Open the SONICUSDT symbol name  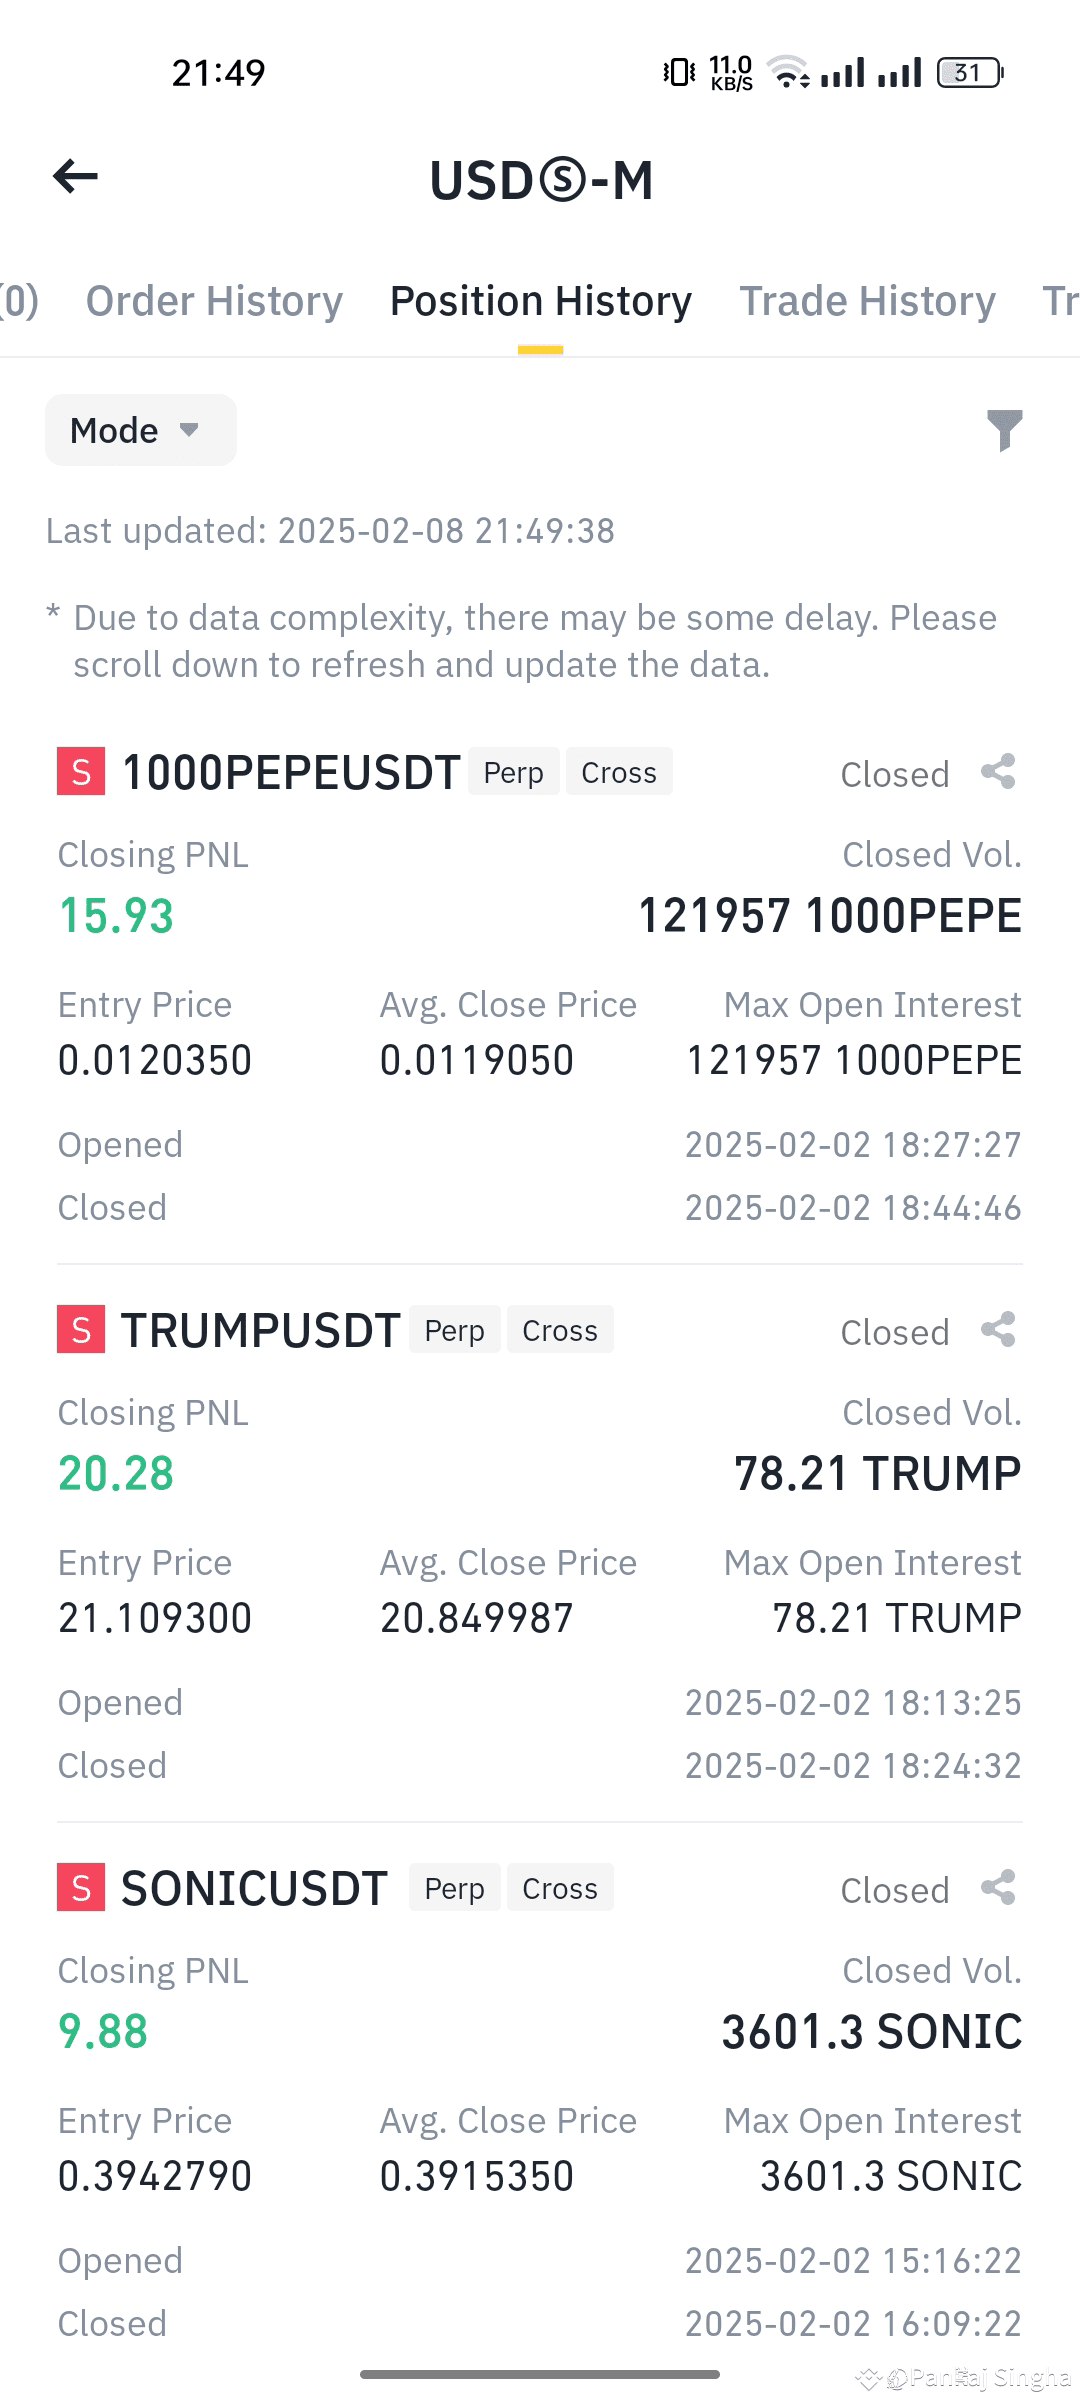pyautogui.click(x=254, y=1889)
